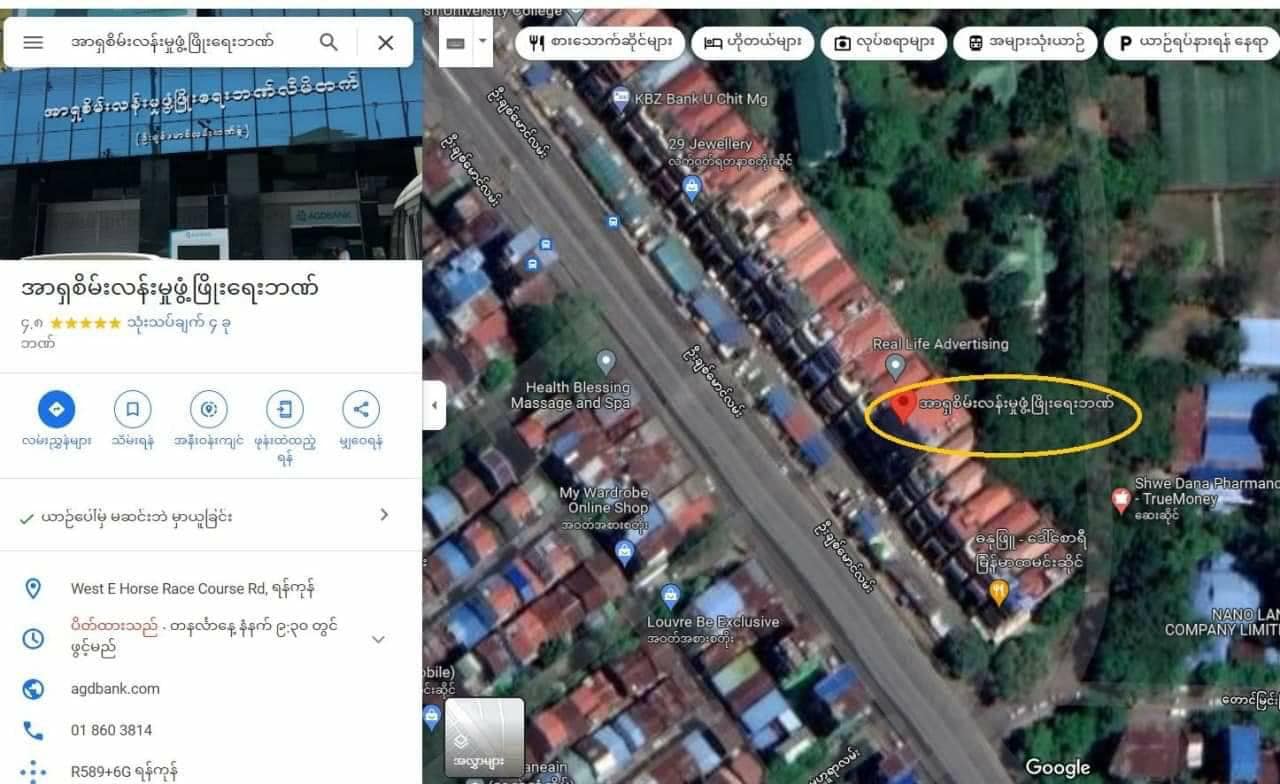Open the input tools dropdown arrow
This screenshot has width=1280, height=784.
click(x=483, y=42)
